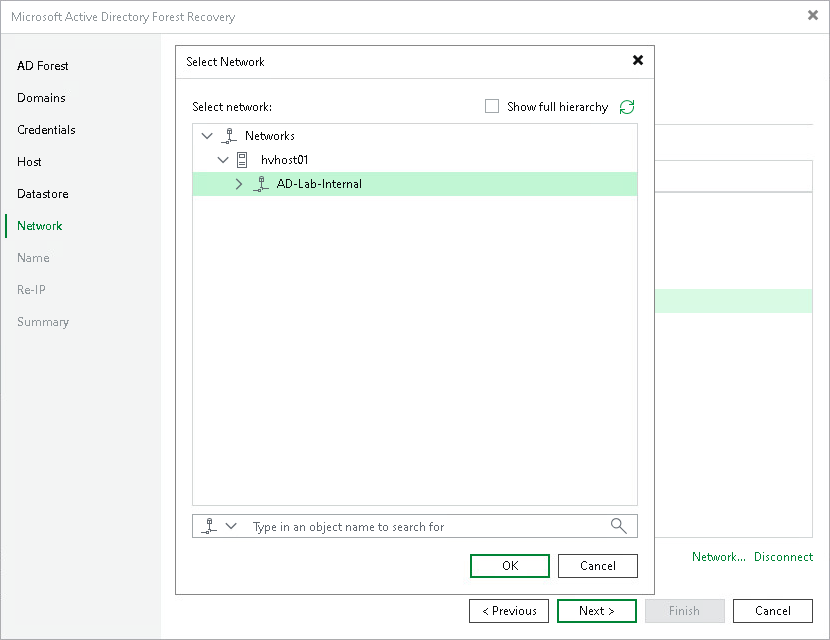Image resolution: width=830 pixels, height=640 pixels.
Task: Close the Forest Recovery wizard window
Action: click(813, 15)
